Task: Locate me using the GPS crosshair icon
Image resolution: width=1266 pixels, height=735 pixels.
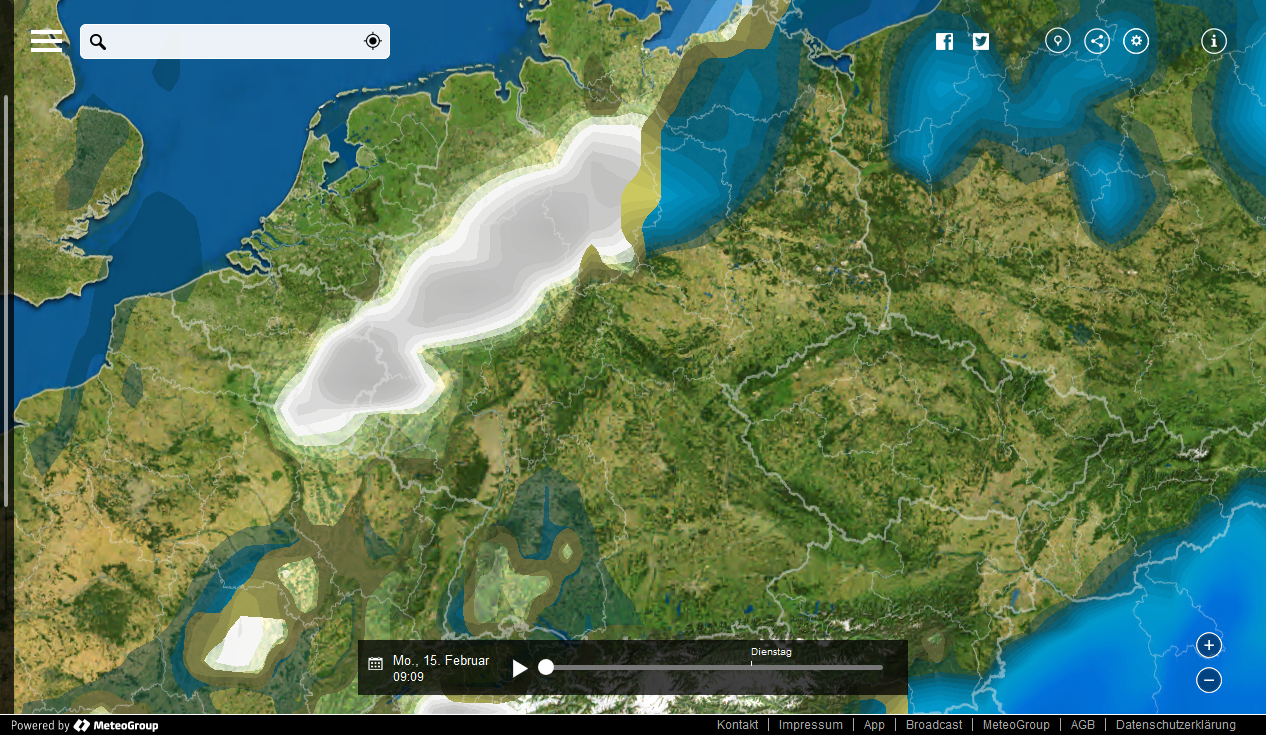Action: (x=373, y=41)
